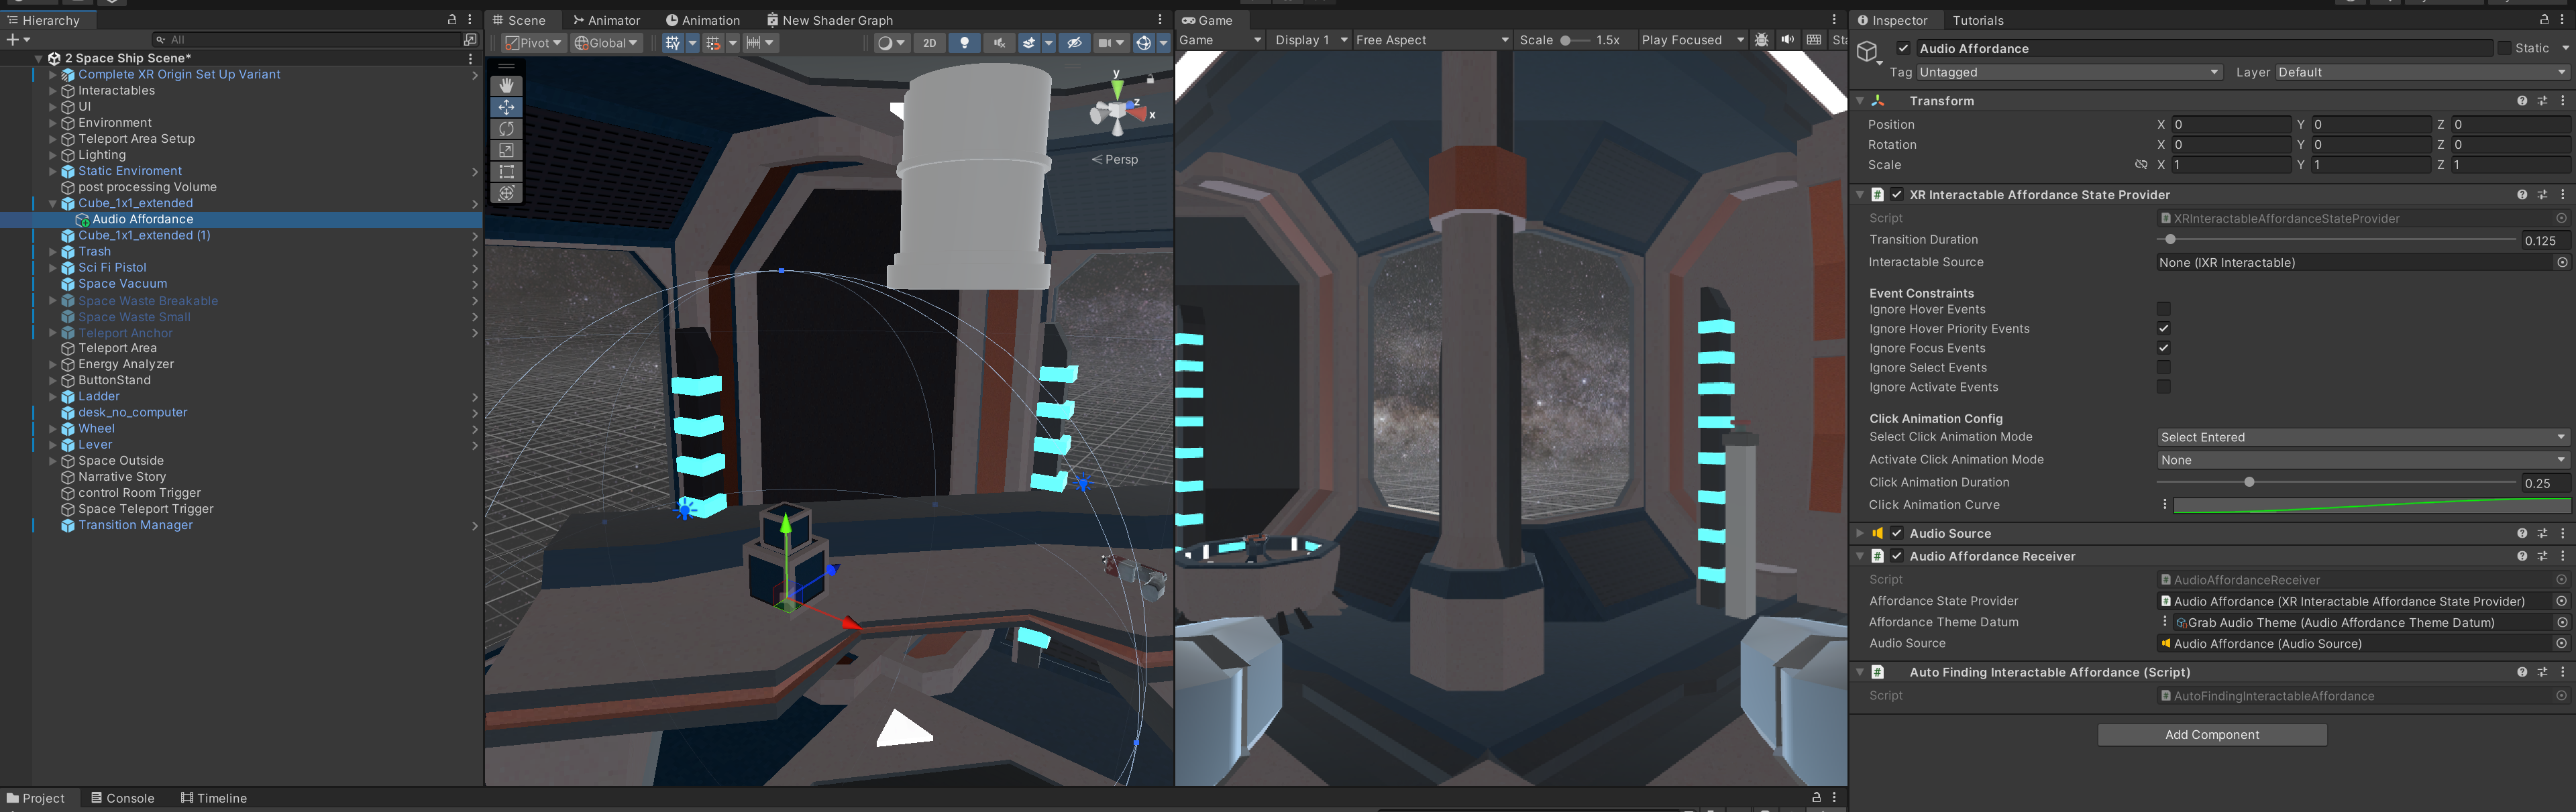Mute game view audio speaker icon
2576x812 pixels.
(1787, 40)
